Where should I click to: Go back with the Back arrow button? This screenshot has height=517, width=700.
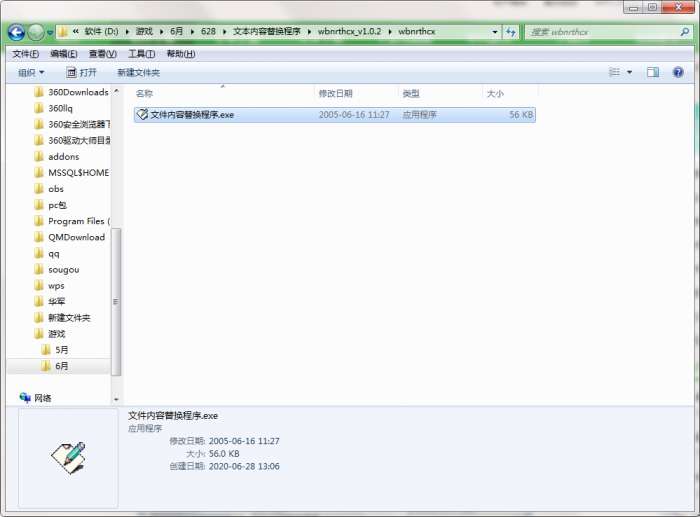coord(16,32)
